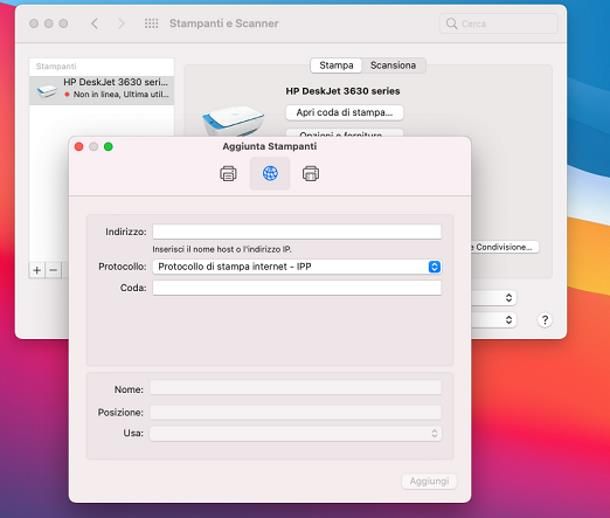The height and width of the screenshot is (518, 610).
Task: Click the Opzioni e forniture button
Action: [x=344, y=133]
